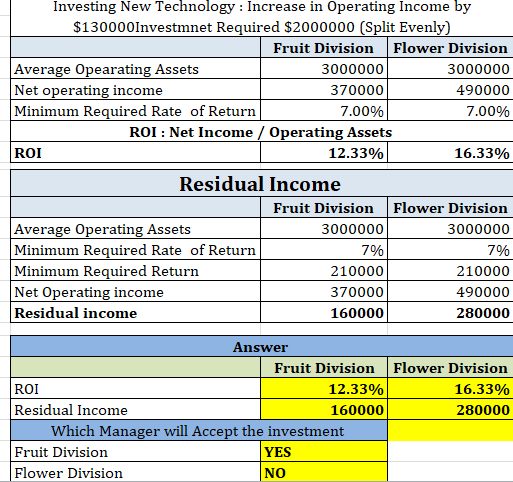Select 370000 in the Residual Income table
The height and width of the screenshot is (482, 513).
click(x=324, y=292)
